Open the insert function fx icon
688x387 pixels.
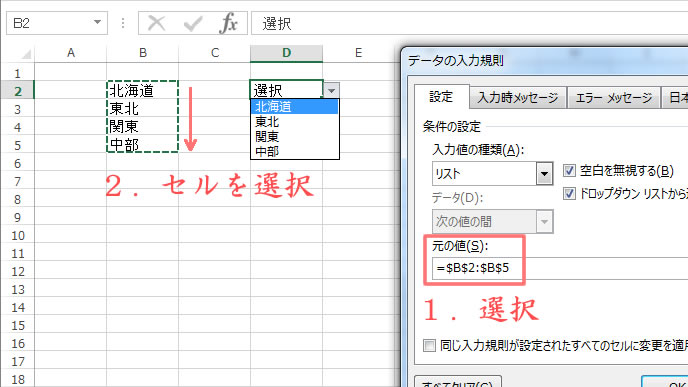click(228, 23)
